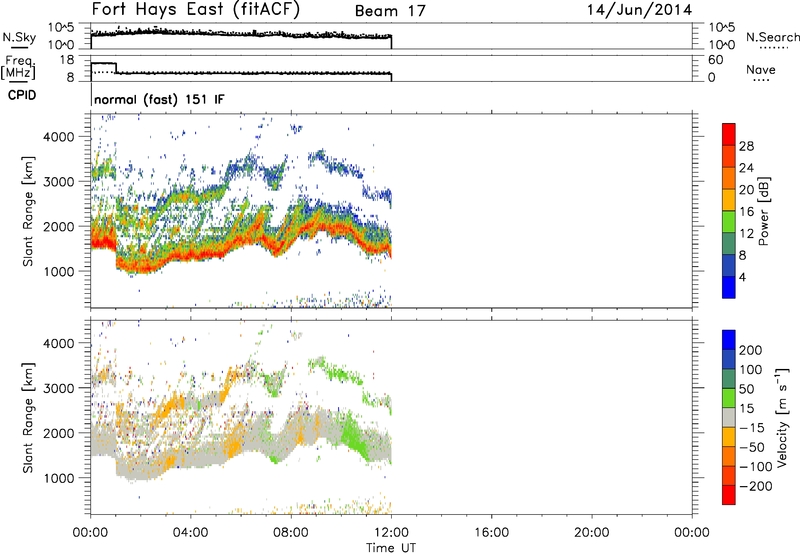
Task: Click the 'Beam 17' label
Action: pos(390,11)
